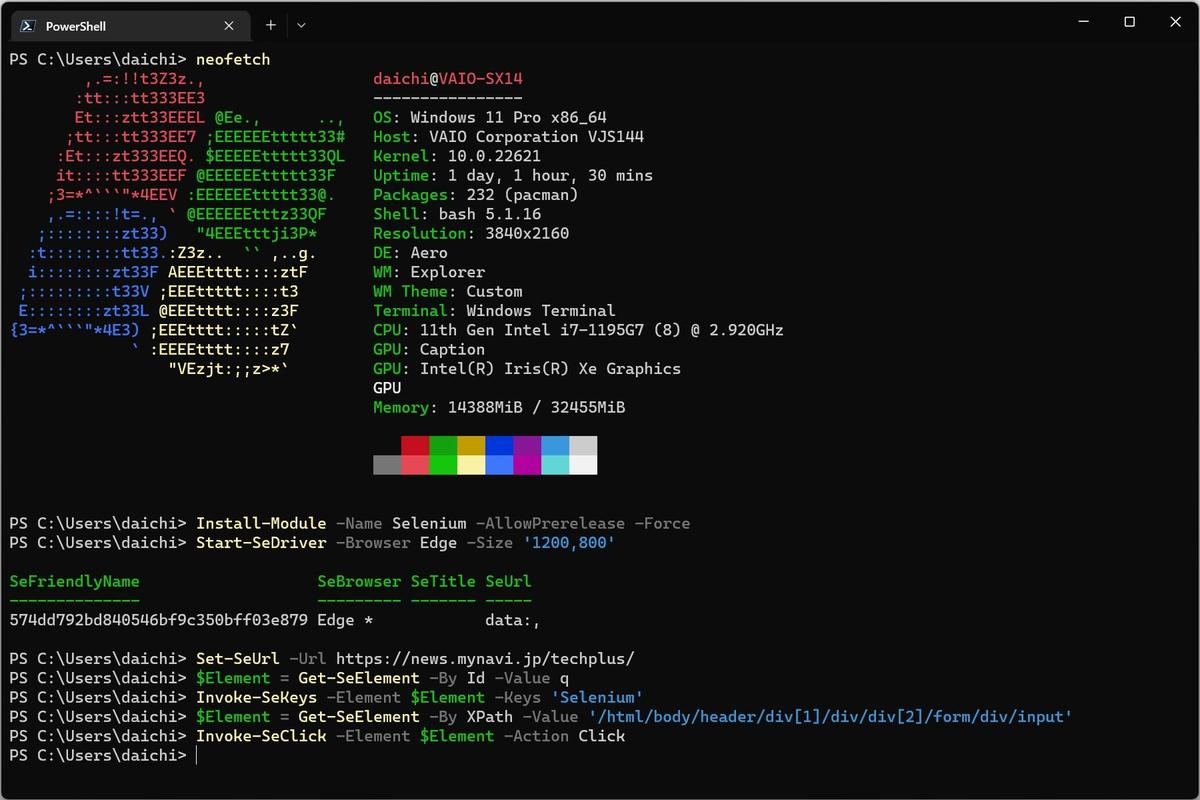Click the session ID 574dd792bd84 in the table
The width and height of the screenshot is (1200, 800).
point(159,620)
